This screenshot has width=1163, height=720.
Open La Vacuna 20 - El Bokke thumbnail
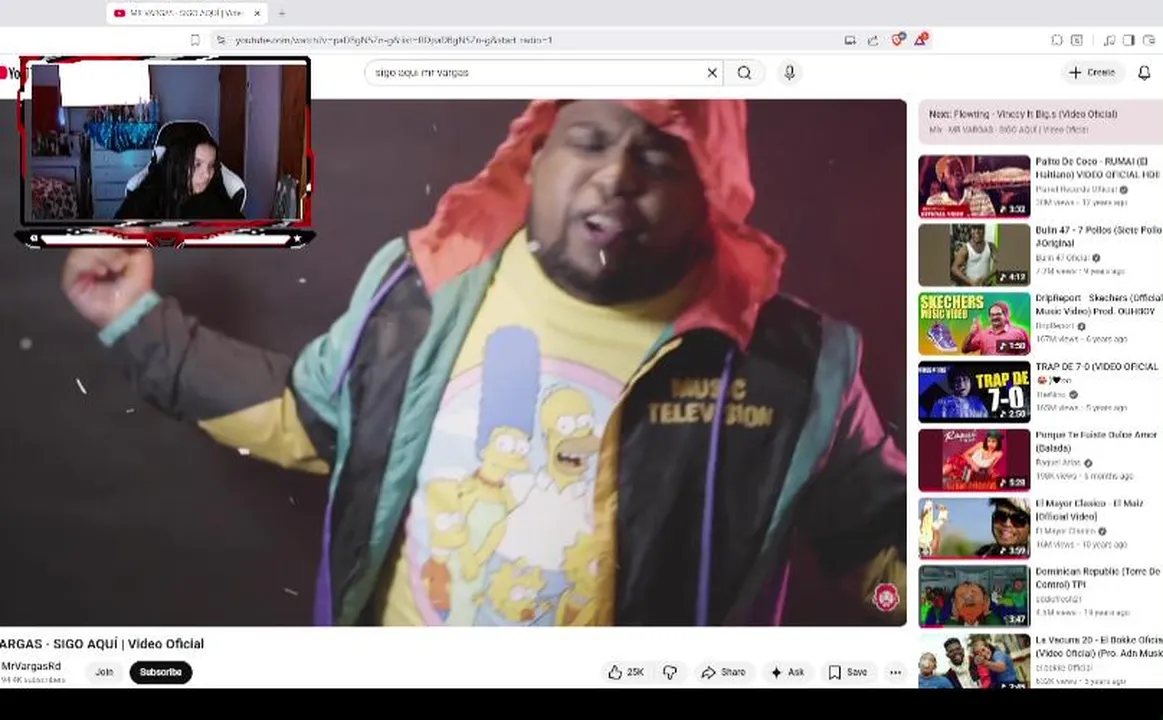(x=974, y=661)
